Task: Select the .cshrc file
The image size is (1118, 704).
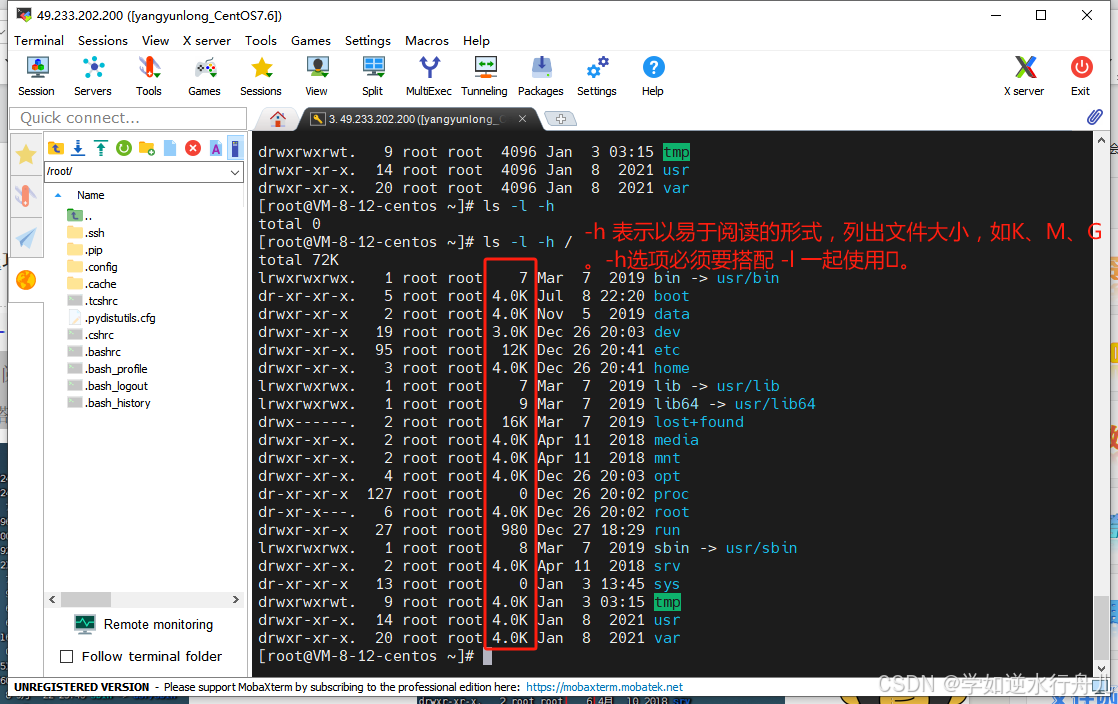Action: (90, 335)
